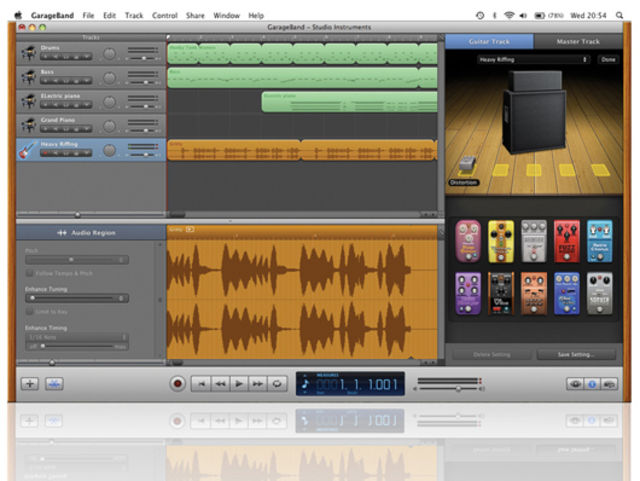Image resolution: width=640 pixels, height=481 pixels.
Task: Click Delete Setting button
Action: coord(492,354)
